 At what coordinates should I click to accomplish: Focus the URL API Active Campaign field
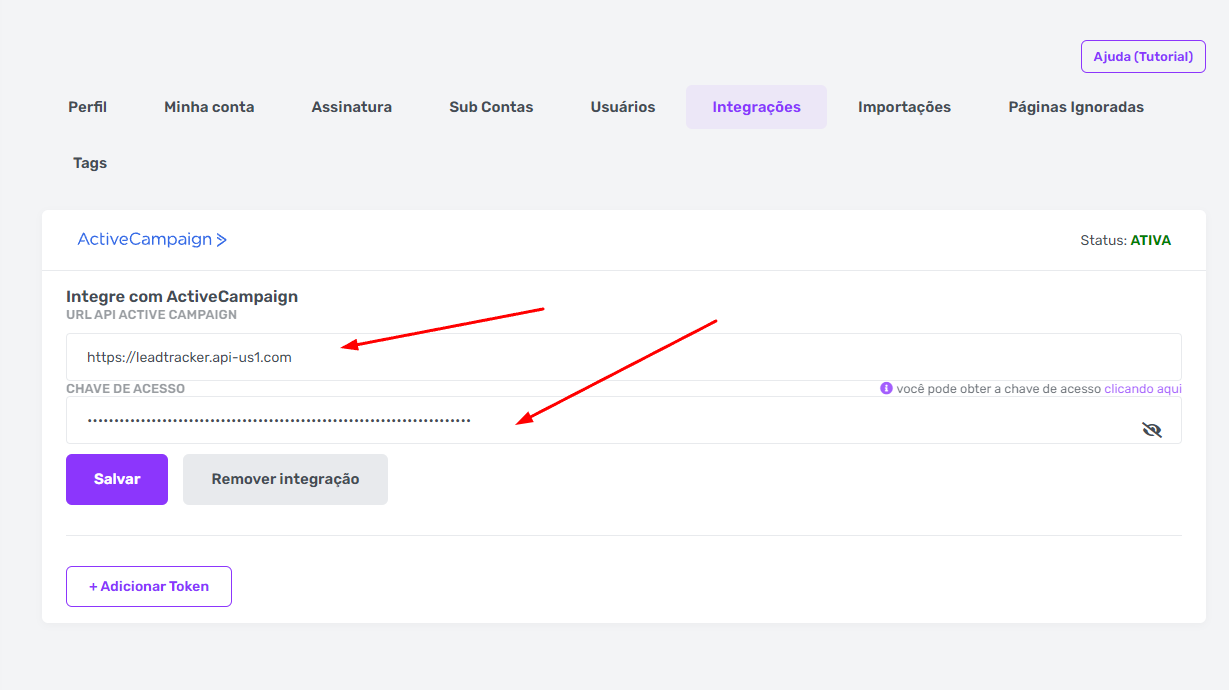click(x=624, y=357)
